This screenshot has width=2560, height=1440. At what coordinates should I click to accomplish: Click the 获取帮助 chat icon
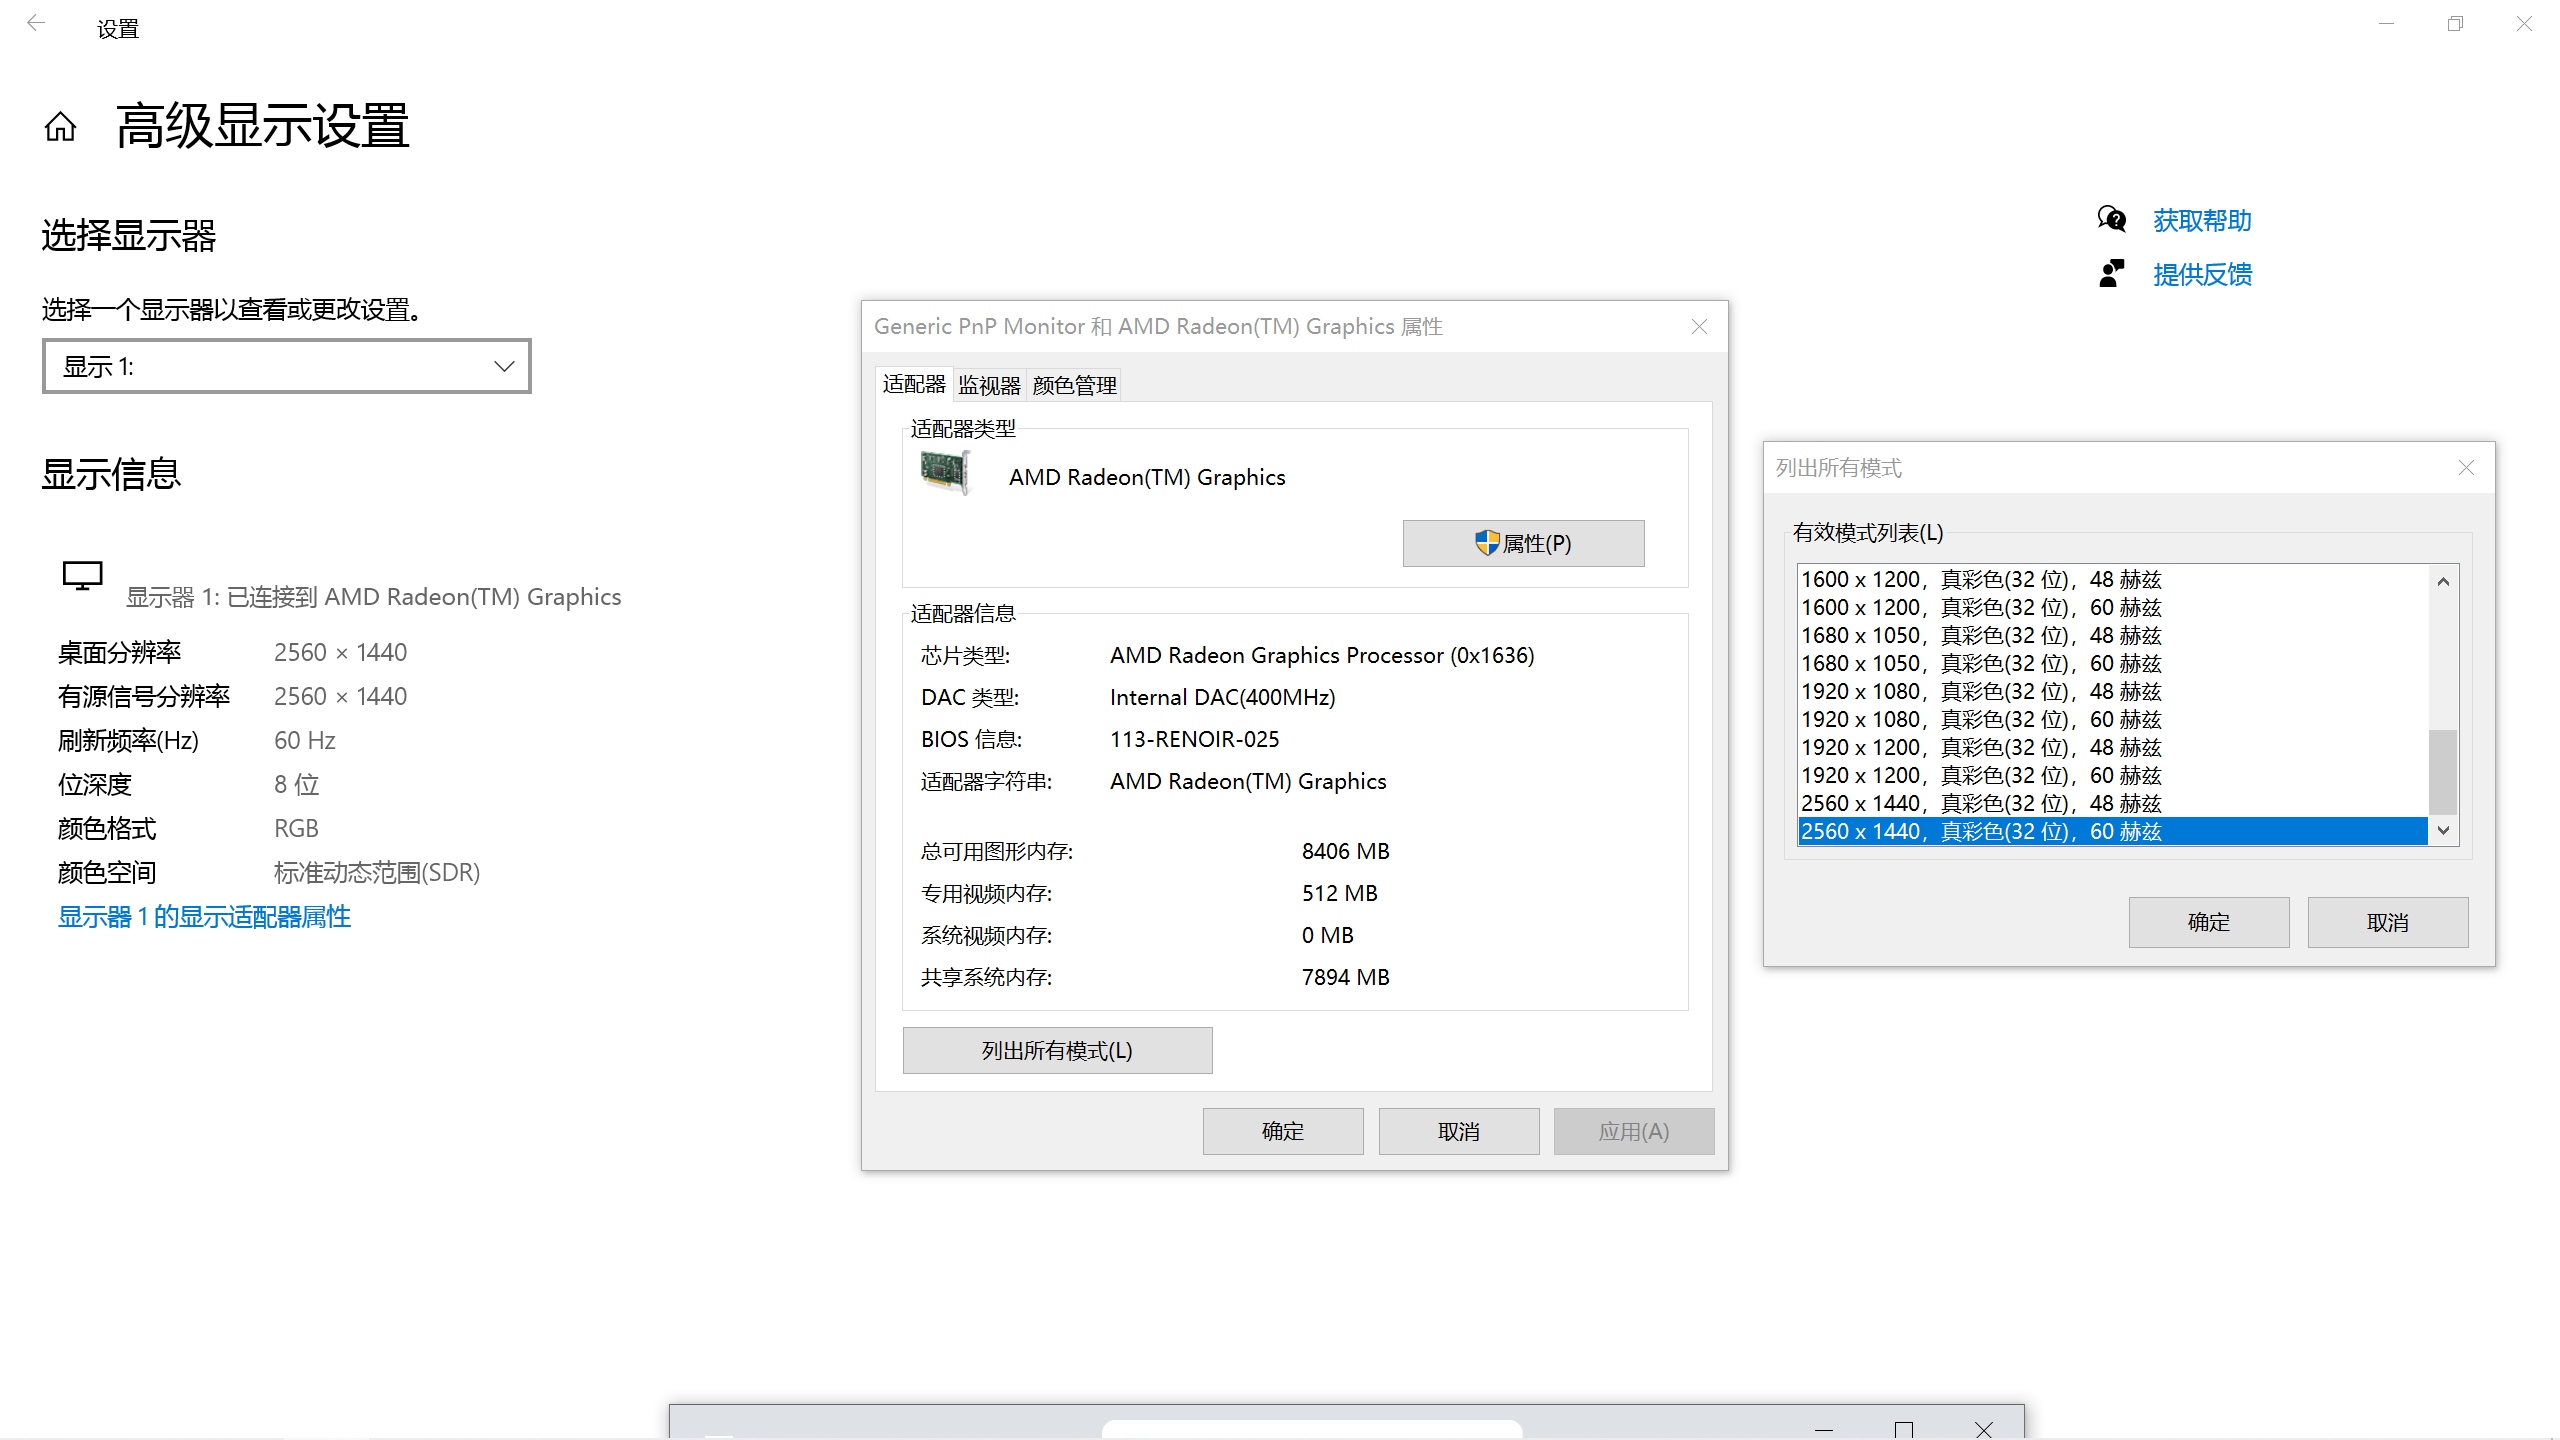click(2111, 219)
